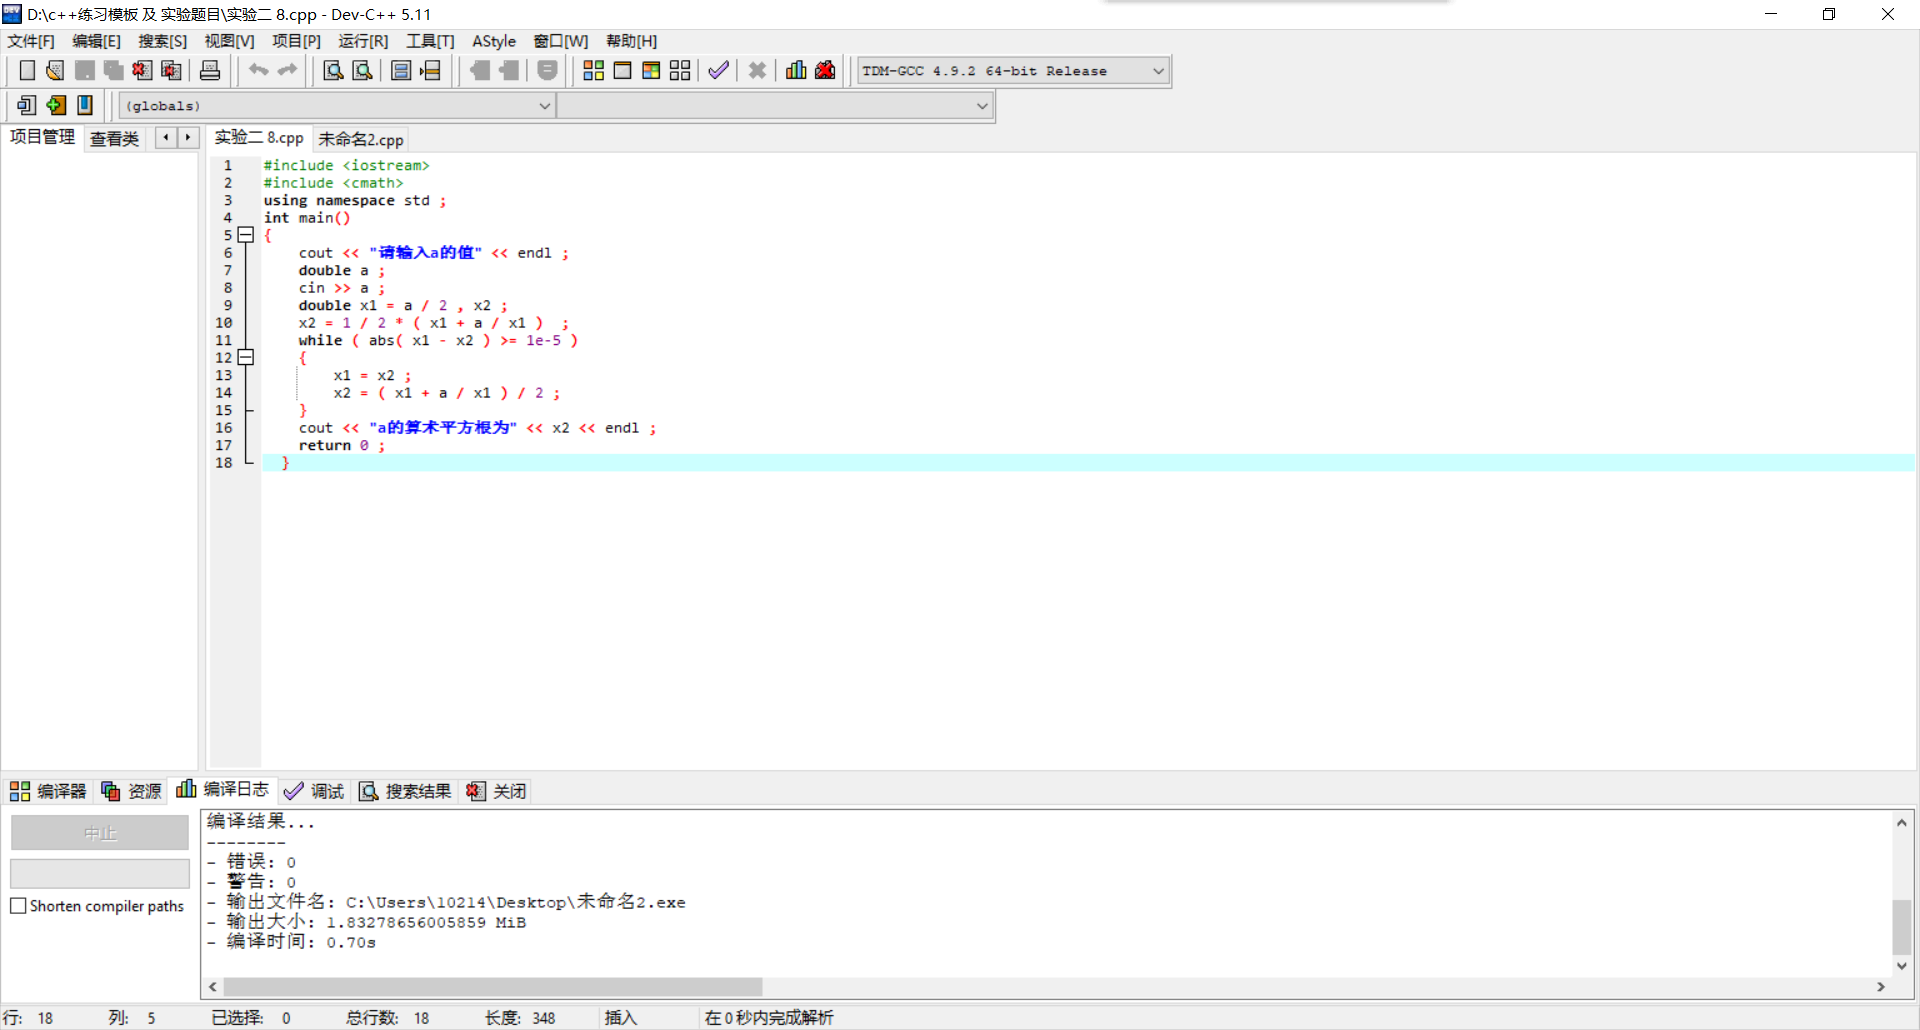1920x1030 pixels.
Task: Enable the Shorten compiler paths checkbox
Action: pyautogui.click(x=18, y=906)
